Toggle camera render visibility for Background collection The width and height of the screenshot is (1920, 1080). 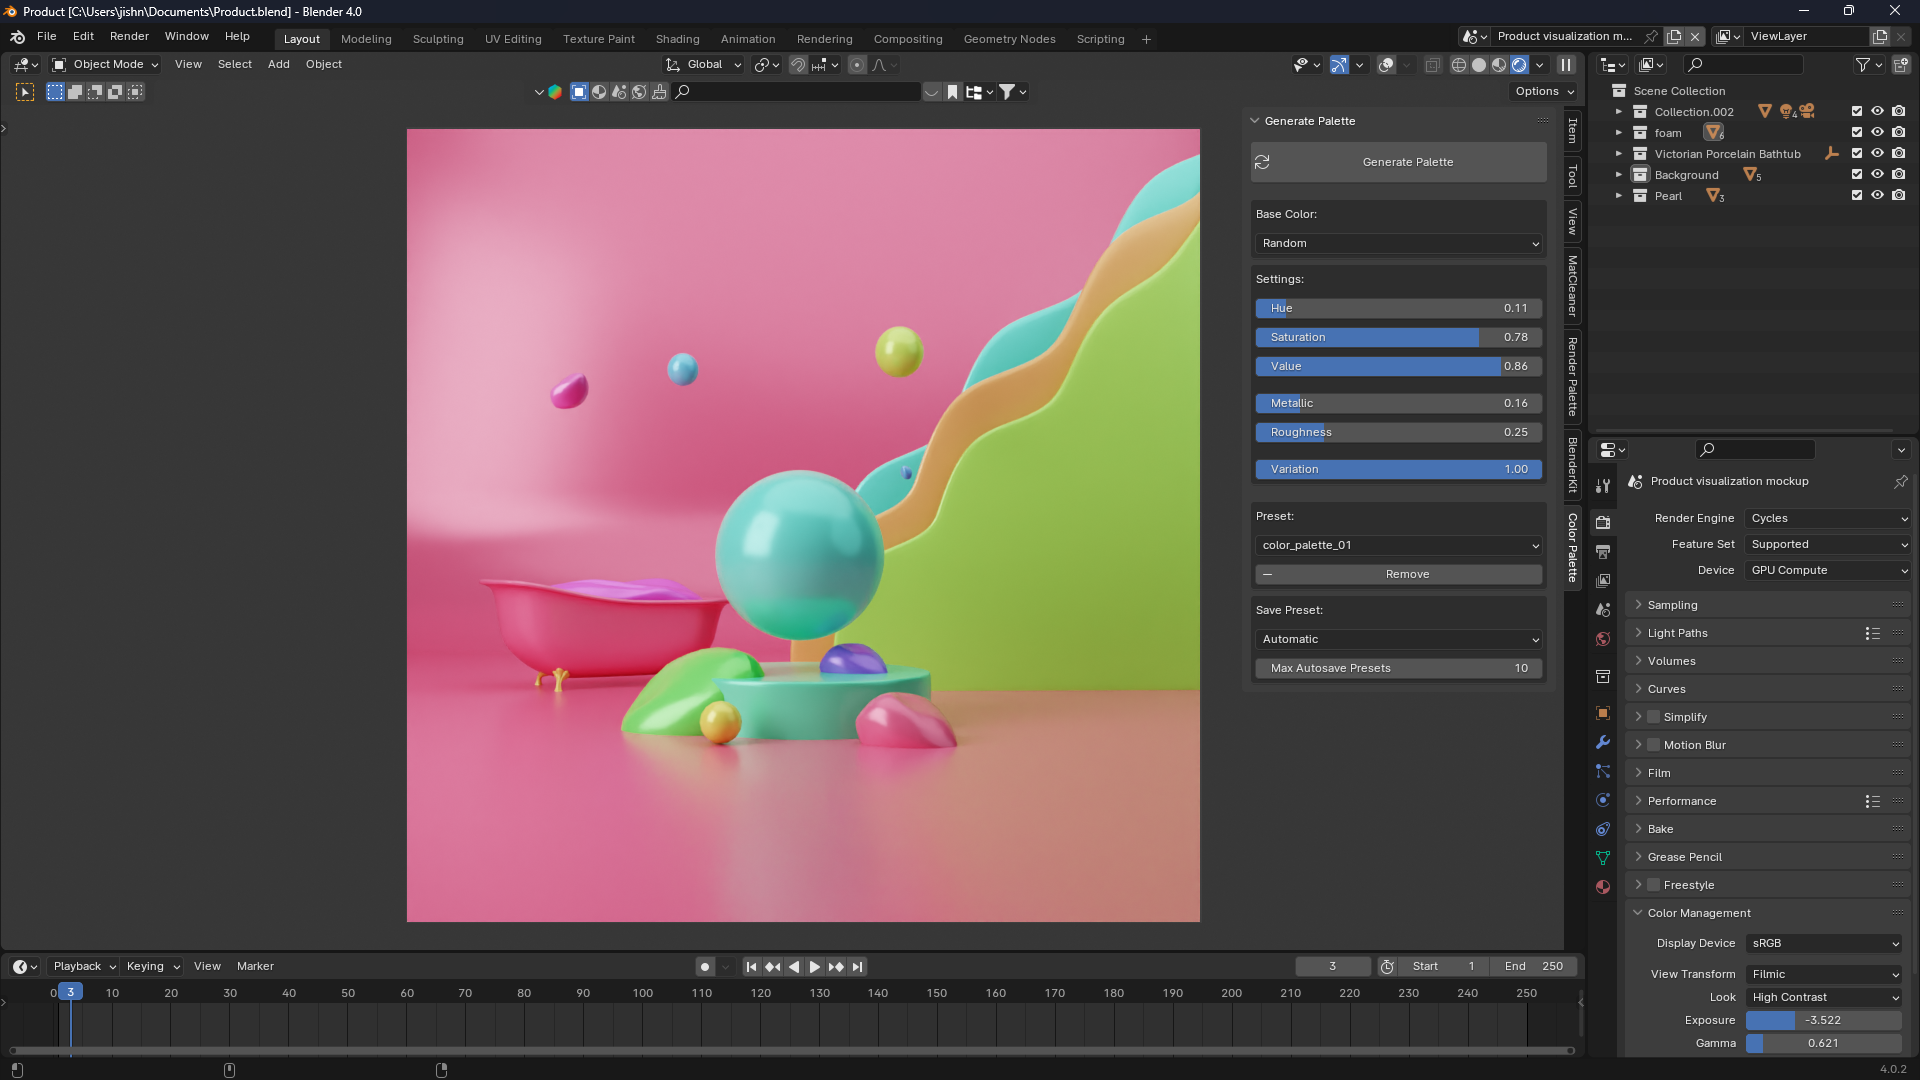tap(1898, 173)
